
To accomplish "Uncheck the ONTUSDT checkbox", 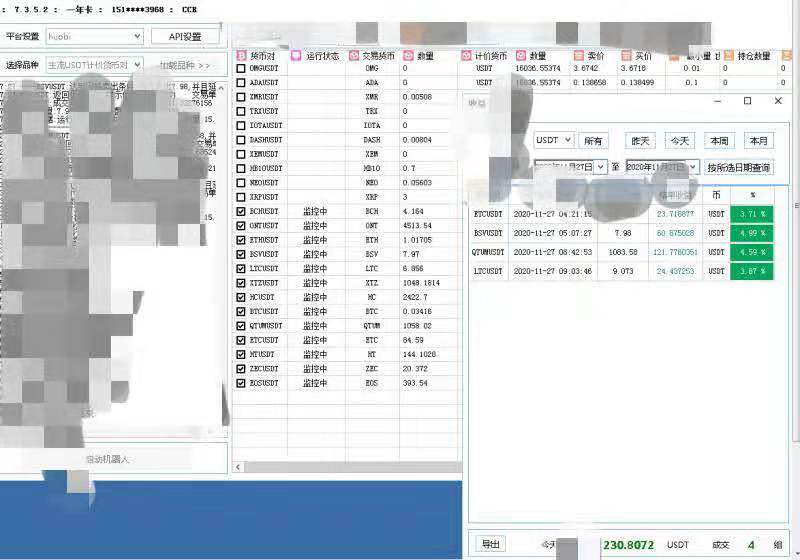I will (241, 225).
